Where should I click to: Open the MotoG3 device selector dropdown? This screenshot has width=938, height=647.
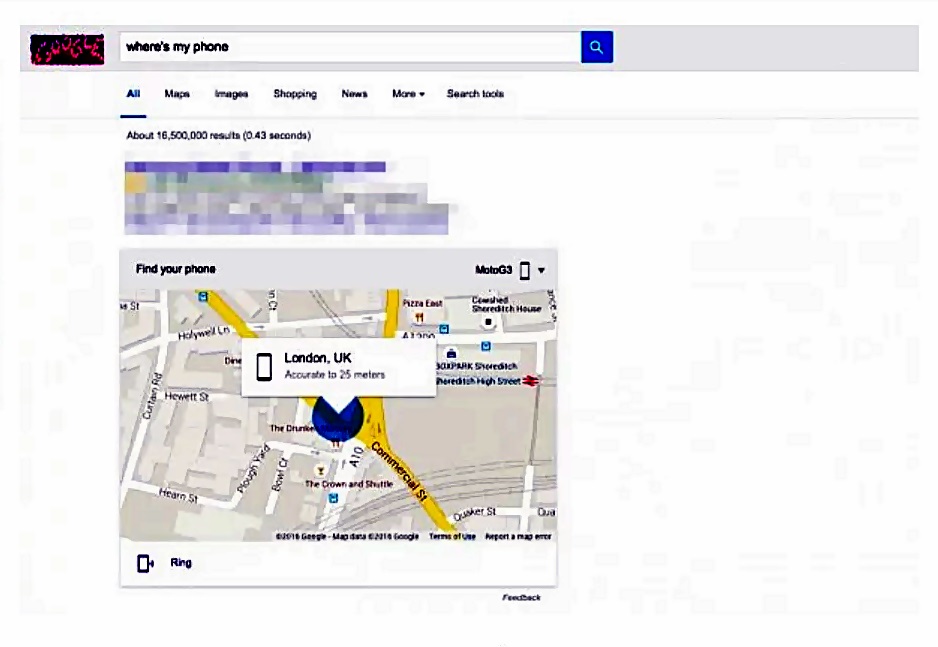[541, 270]
